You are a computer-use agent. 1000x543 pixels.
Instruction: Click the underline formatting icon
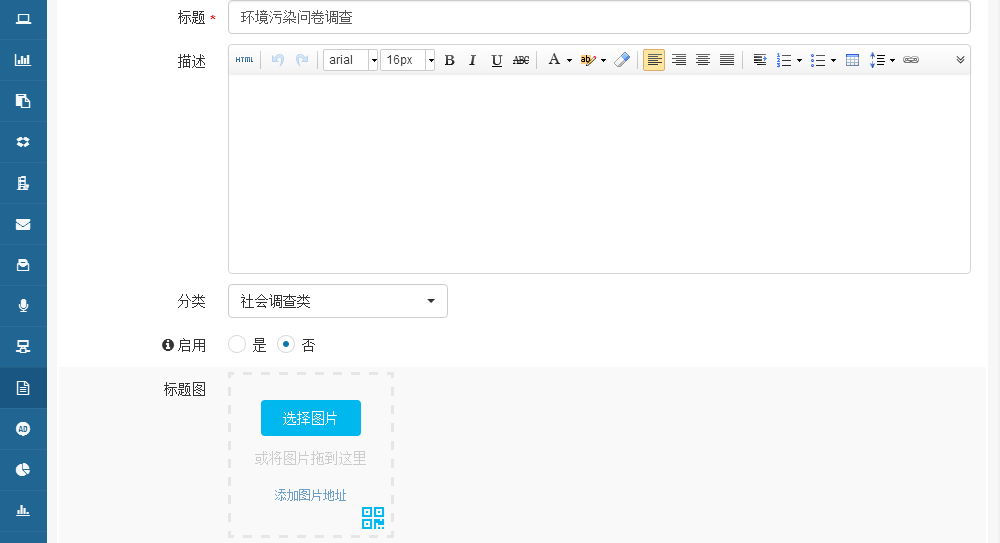click(x=496, y=60)
